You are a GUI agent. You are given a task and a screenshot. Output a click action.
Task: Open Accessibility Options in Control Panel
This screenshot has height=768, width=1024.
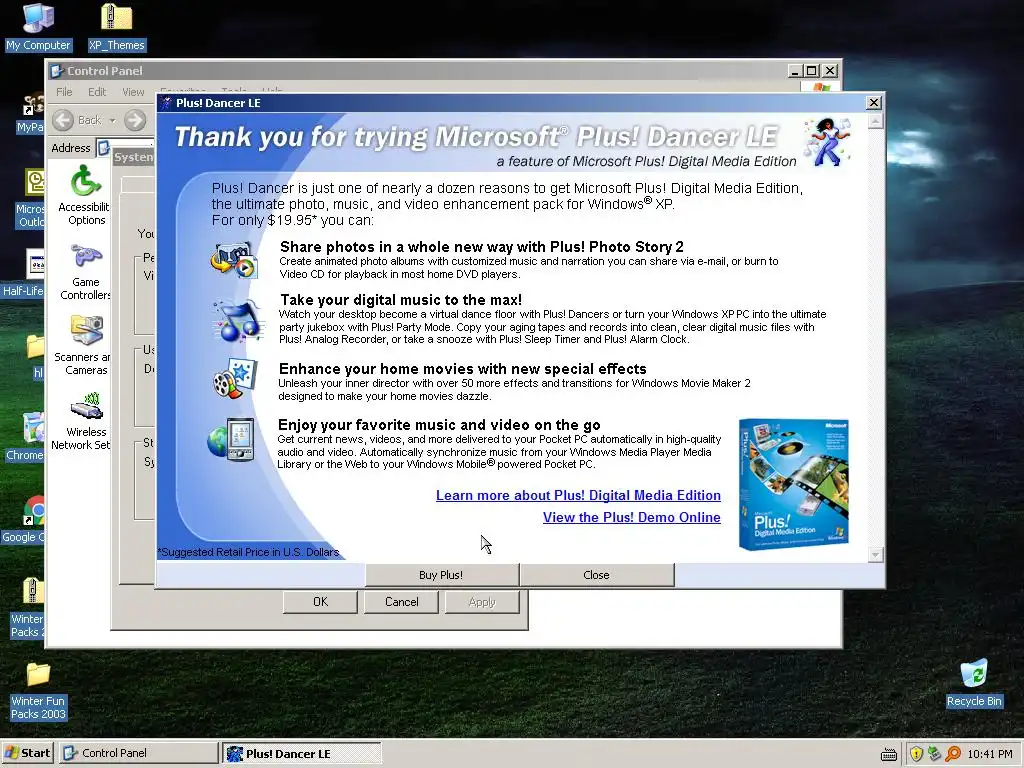tap(84, 195)
